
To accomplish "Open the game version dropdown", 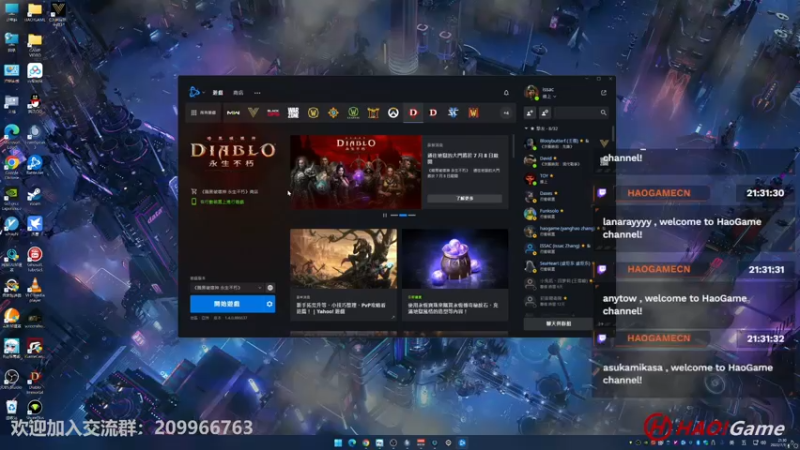I will pyautogui.click(x=227, y=288).
